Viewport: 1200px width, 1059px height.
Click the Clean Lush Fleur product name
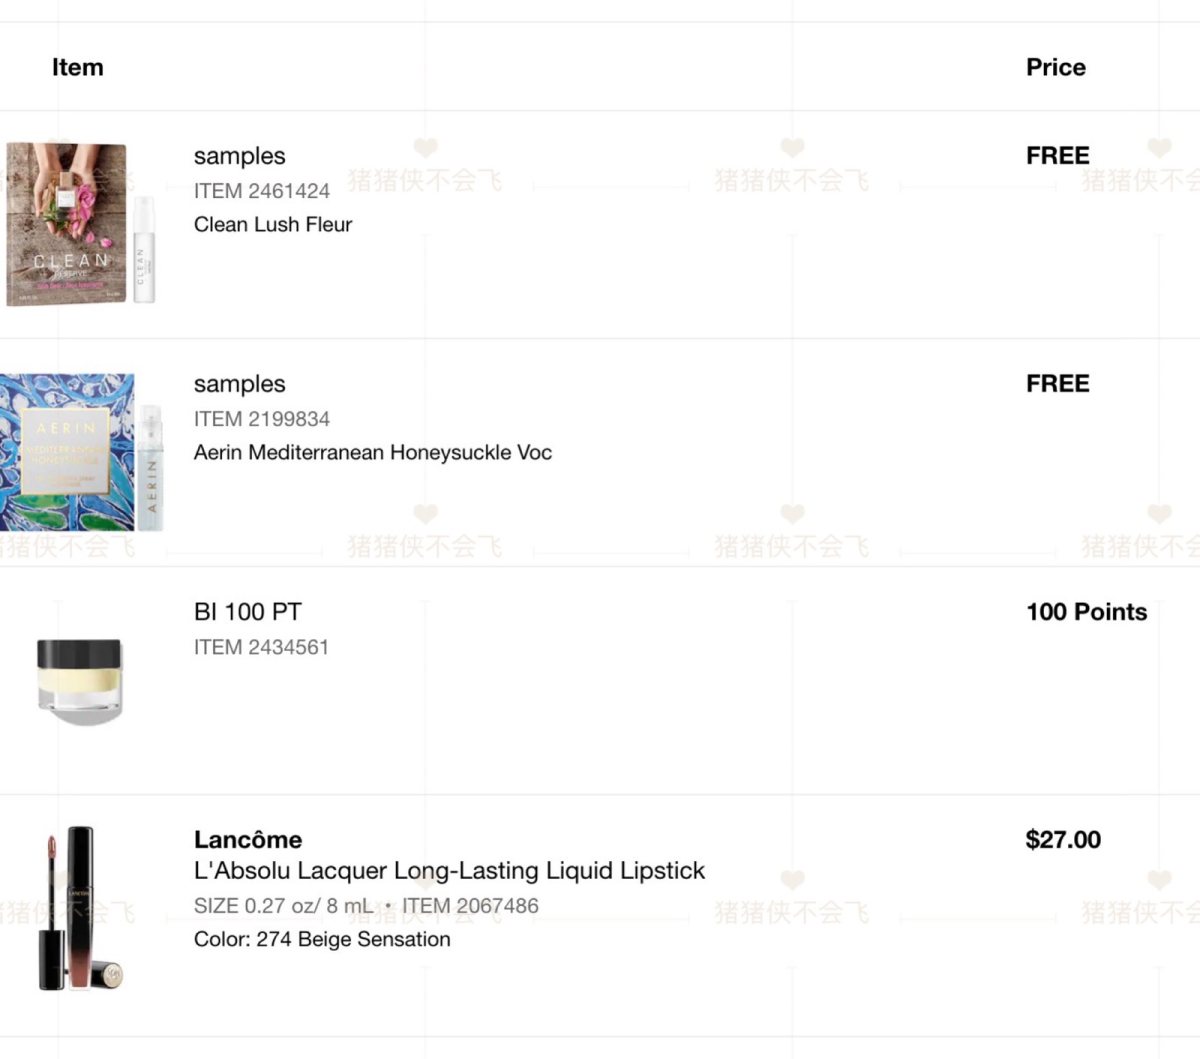[273, 225]
